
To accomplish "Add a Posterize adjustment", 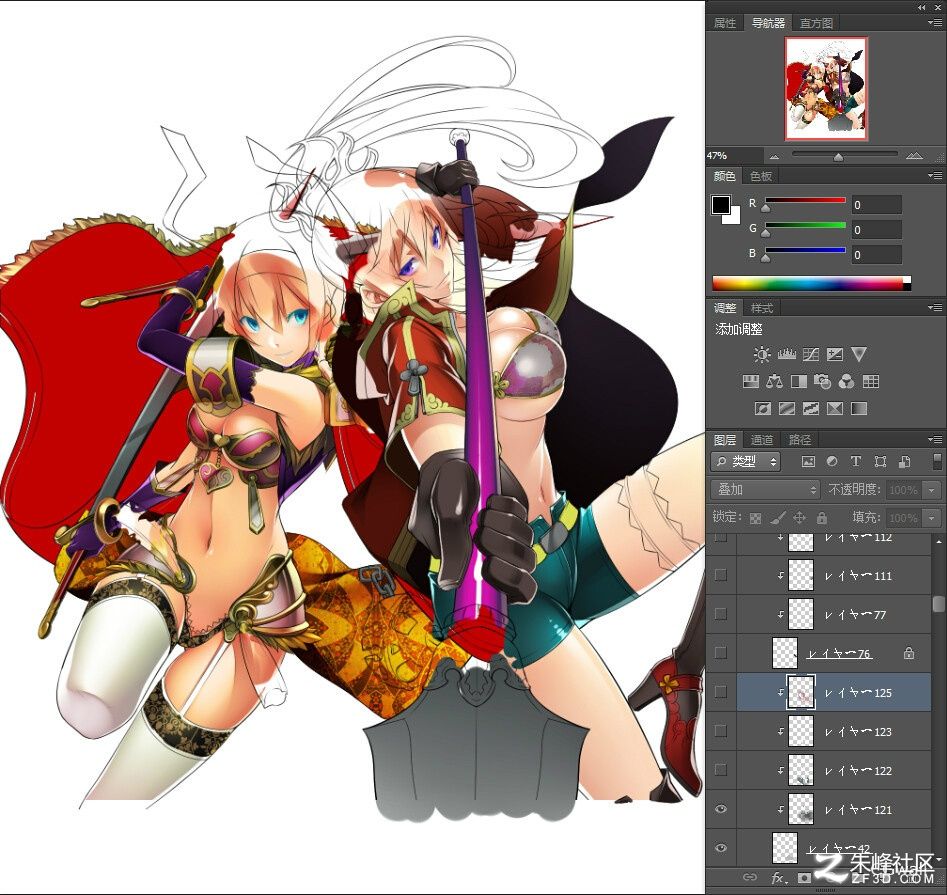I will pyautogui.click(x=786, y=409).
